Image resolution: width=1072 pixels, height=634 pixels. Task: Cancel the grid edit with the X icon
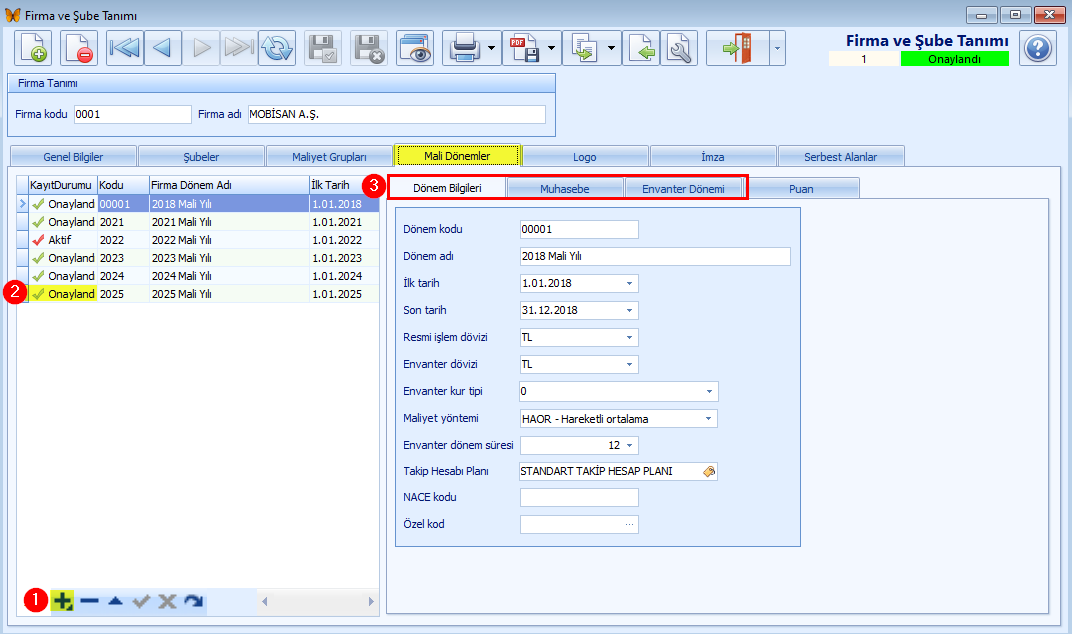click(168, 601)
